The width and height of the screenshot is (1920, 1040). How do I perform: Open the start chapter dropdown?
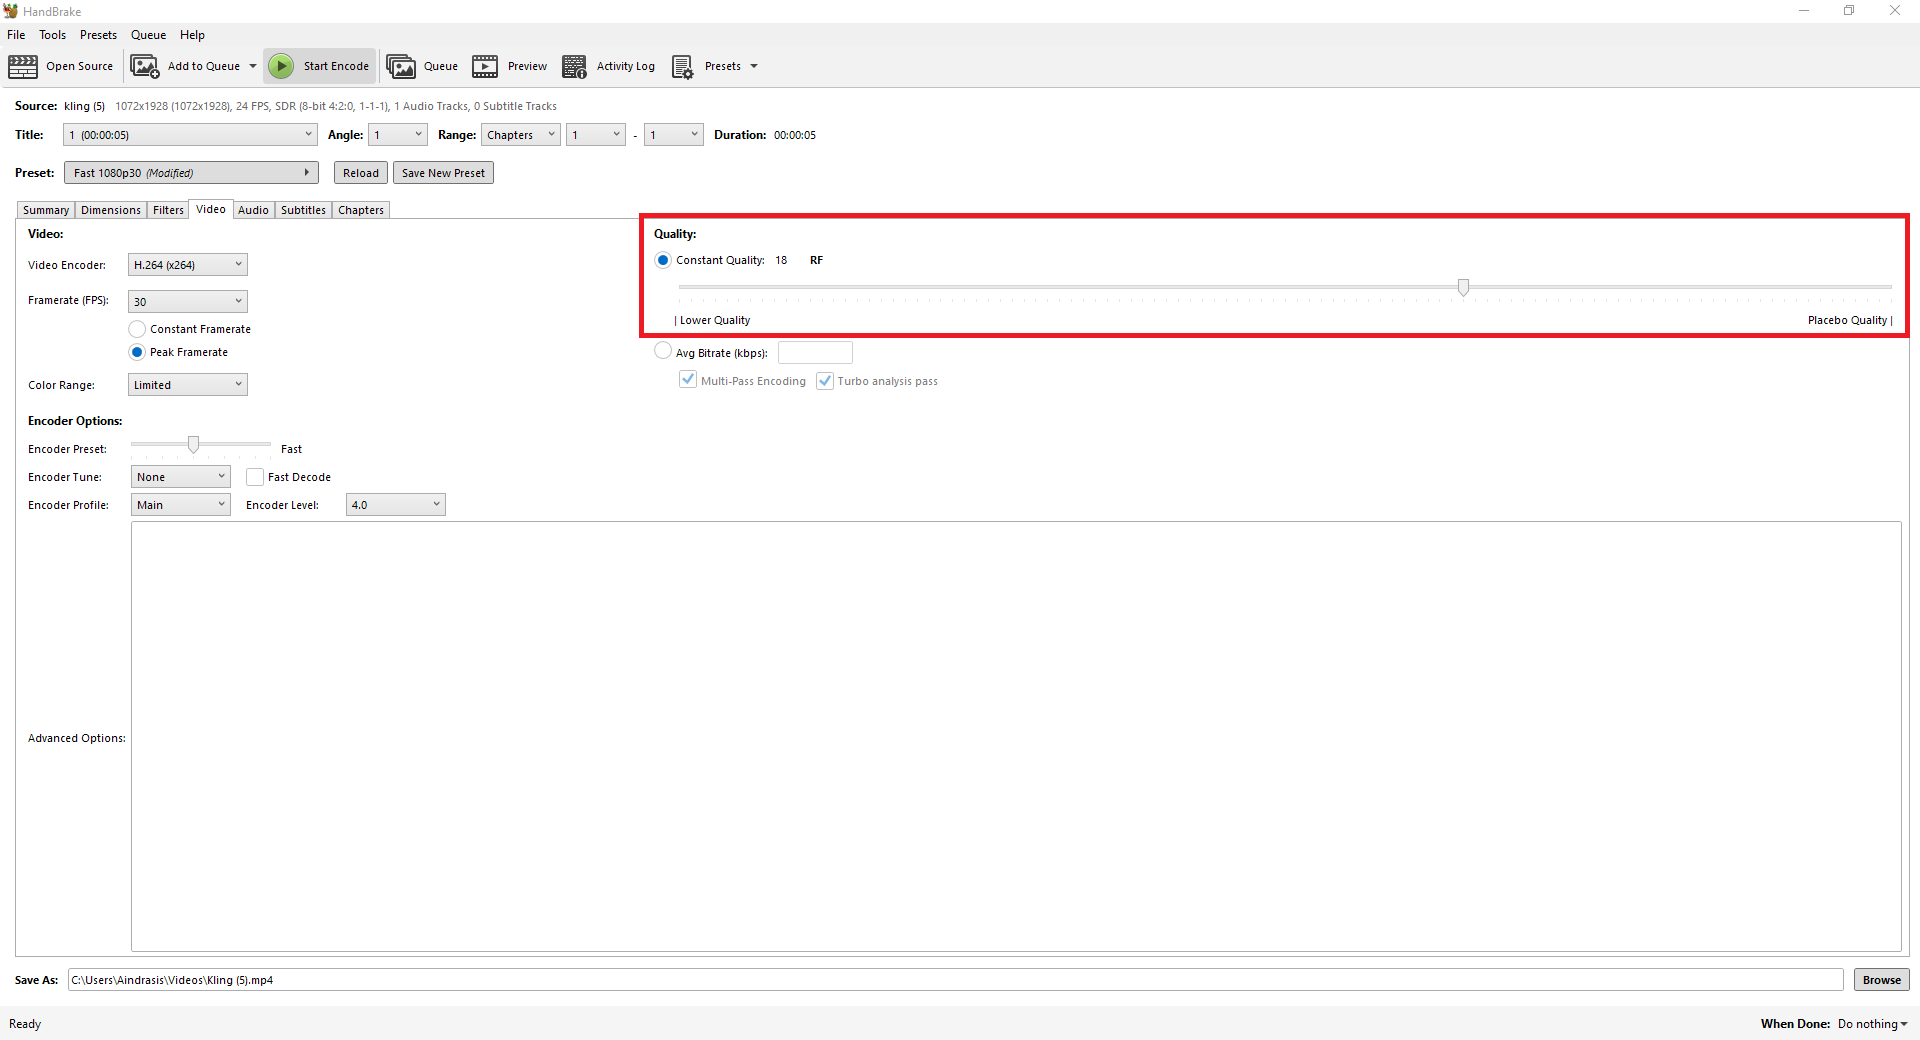coord(596,135)
